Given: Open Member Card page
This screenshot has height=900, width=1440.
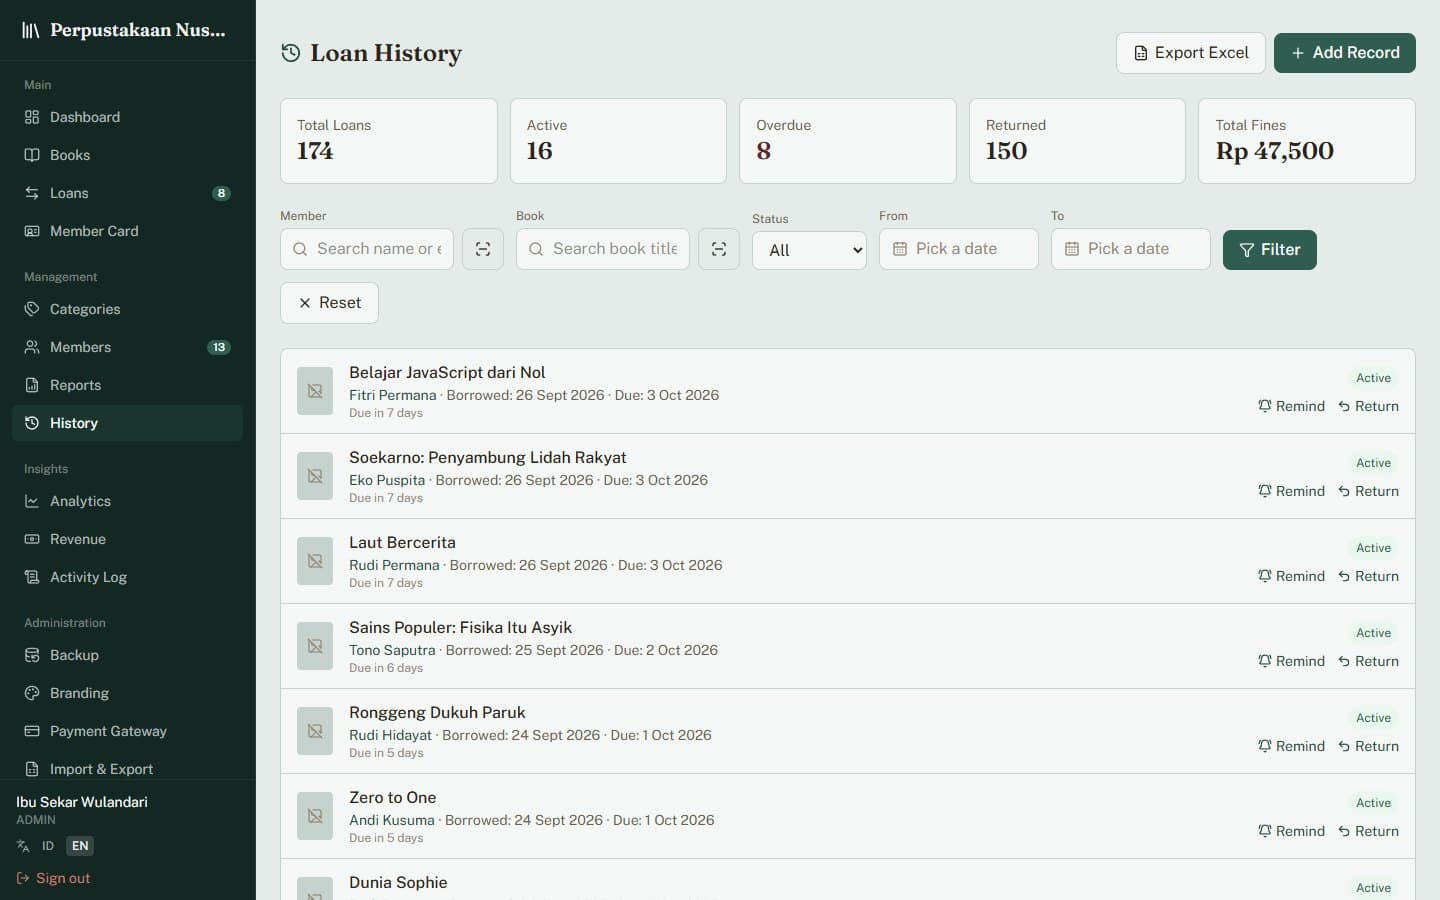Looking at the screenshot, I should click(127, 231).
